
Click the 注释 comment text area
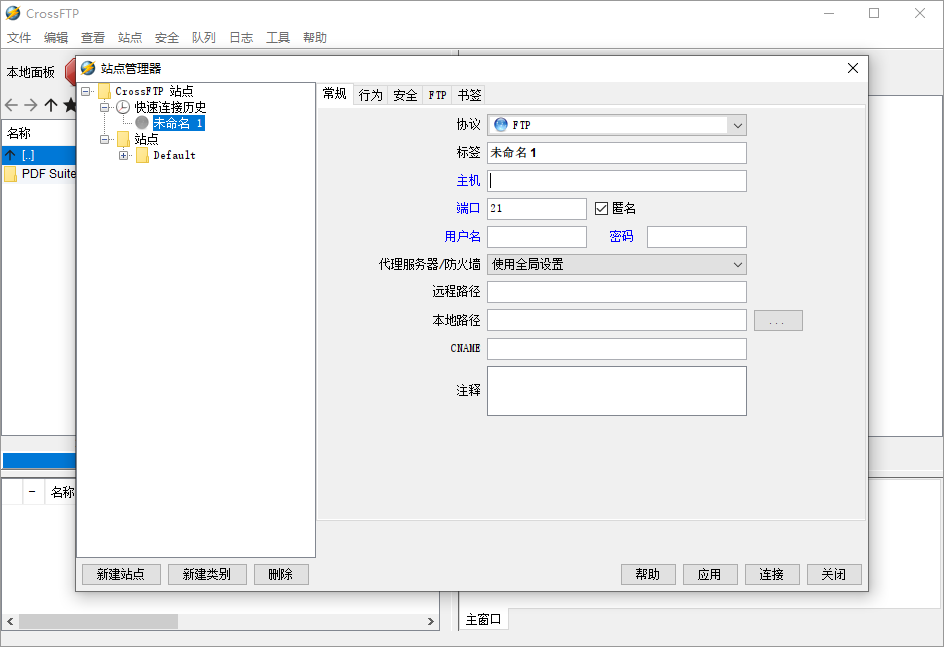click(x=616, y=391)
